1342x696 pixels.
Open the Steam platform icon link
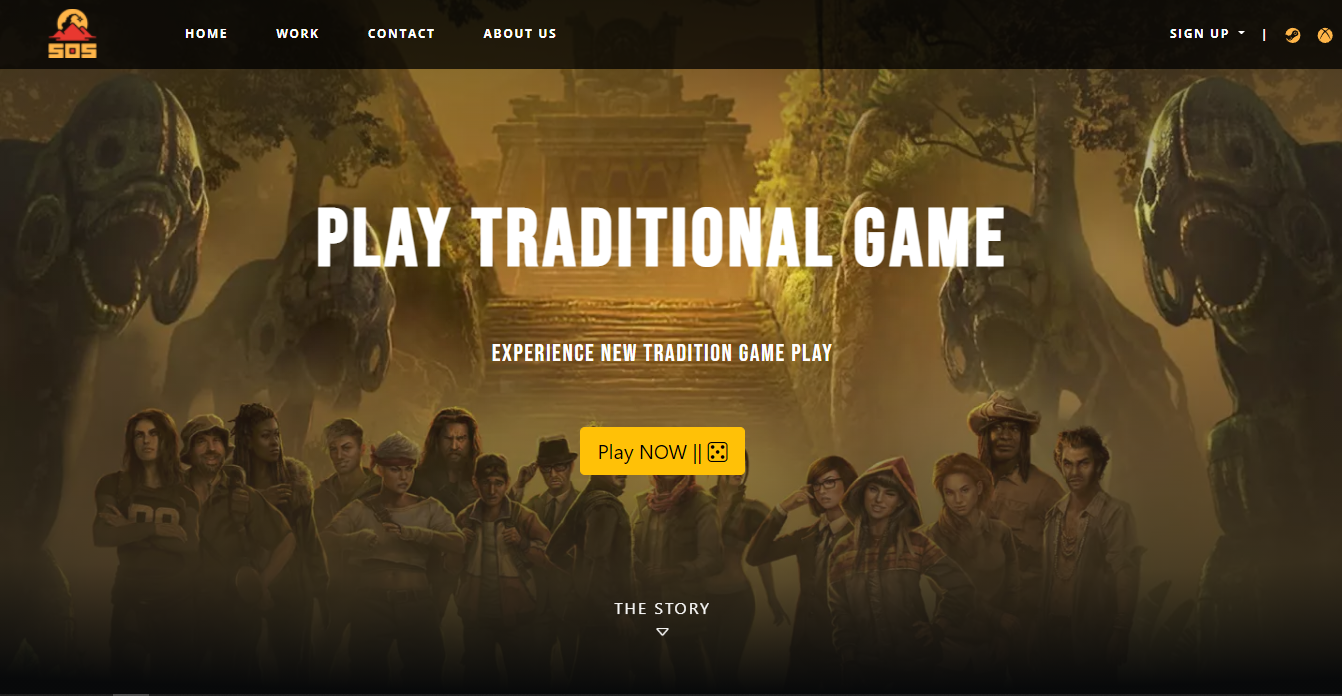1293,35
